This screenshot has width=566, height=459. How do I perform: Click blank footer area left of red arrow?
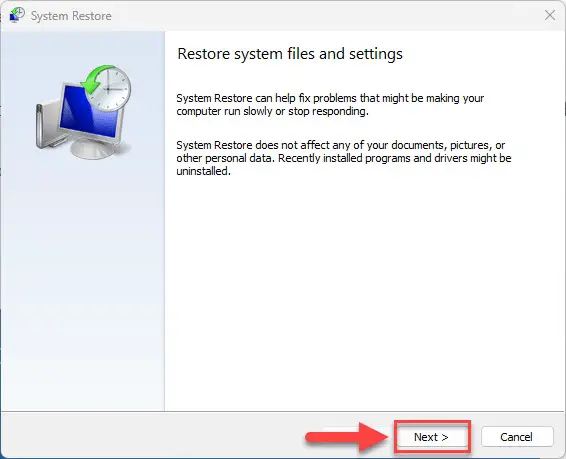(152, 436)
